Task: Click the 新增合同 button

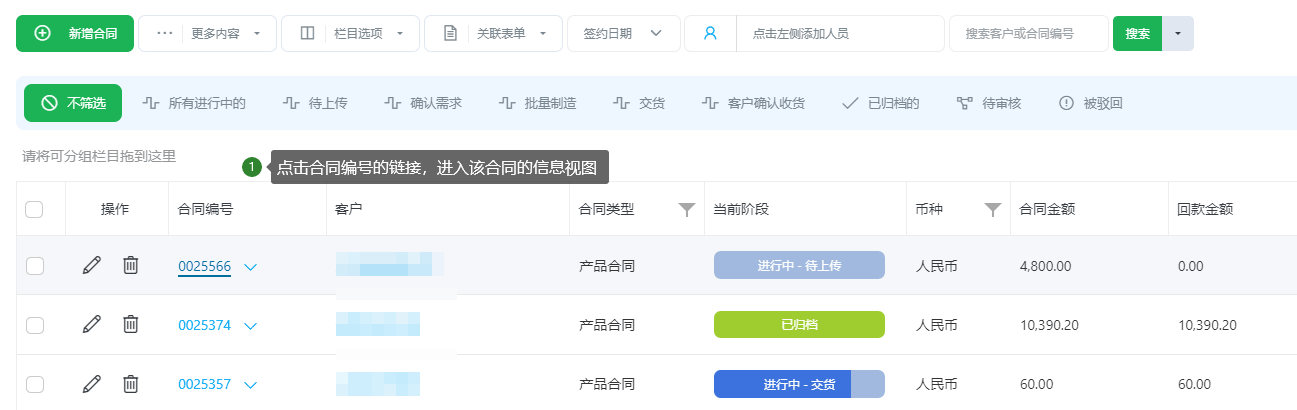Action: (75, 33)
